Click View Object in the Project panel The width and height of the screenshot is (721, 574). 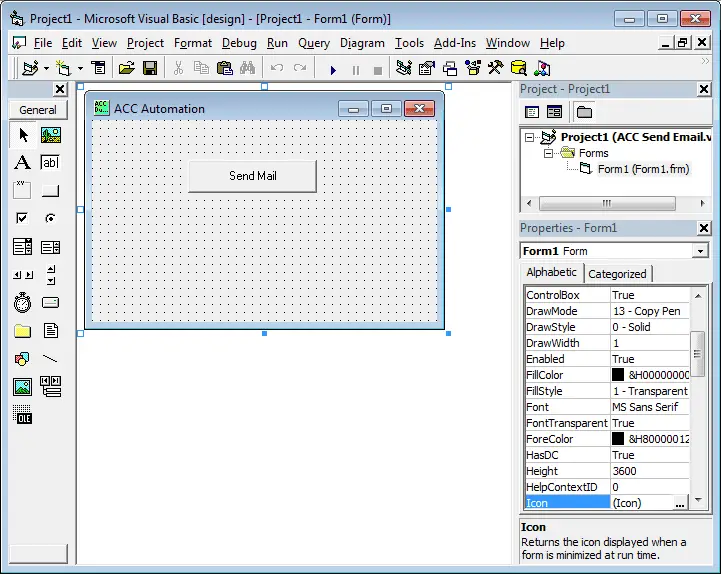coord(555,112)
